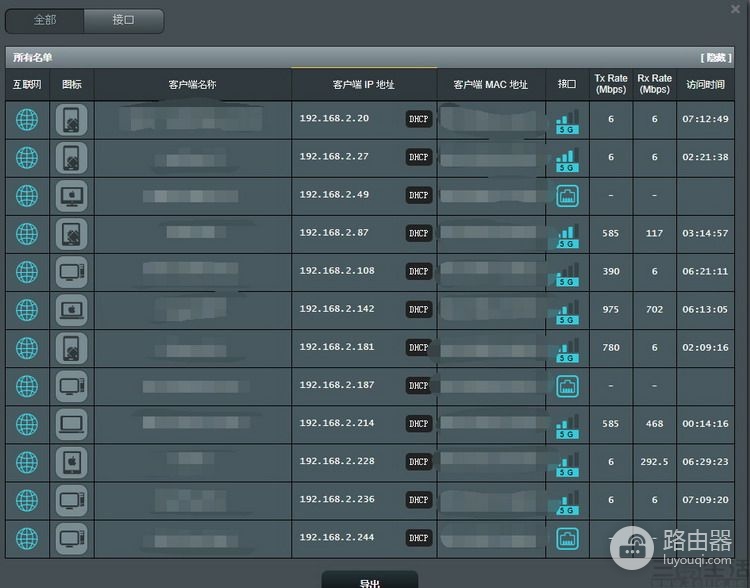Click Rx rate value 292.5
750x588 pixels.
tap(654, 462)
